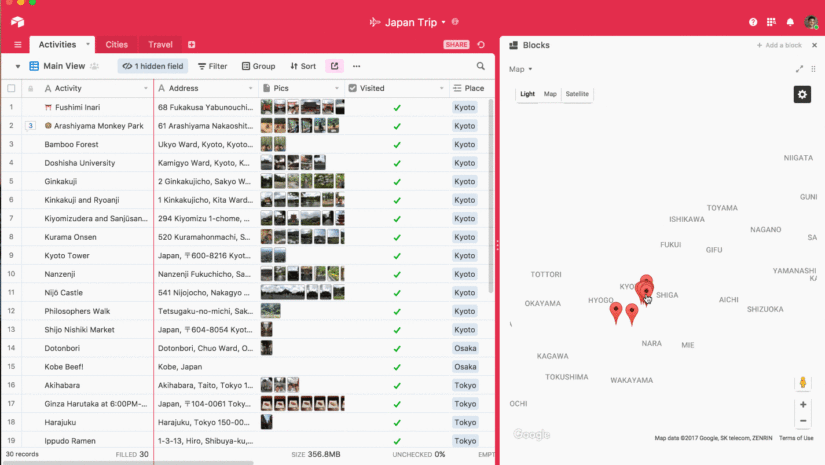Switch to the Cities table tab
The height and width of the screenshot is (465, 825).
(117, 45)
